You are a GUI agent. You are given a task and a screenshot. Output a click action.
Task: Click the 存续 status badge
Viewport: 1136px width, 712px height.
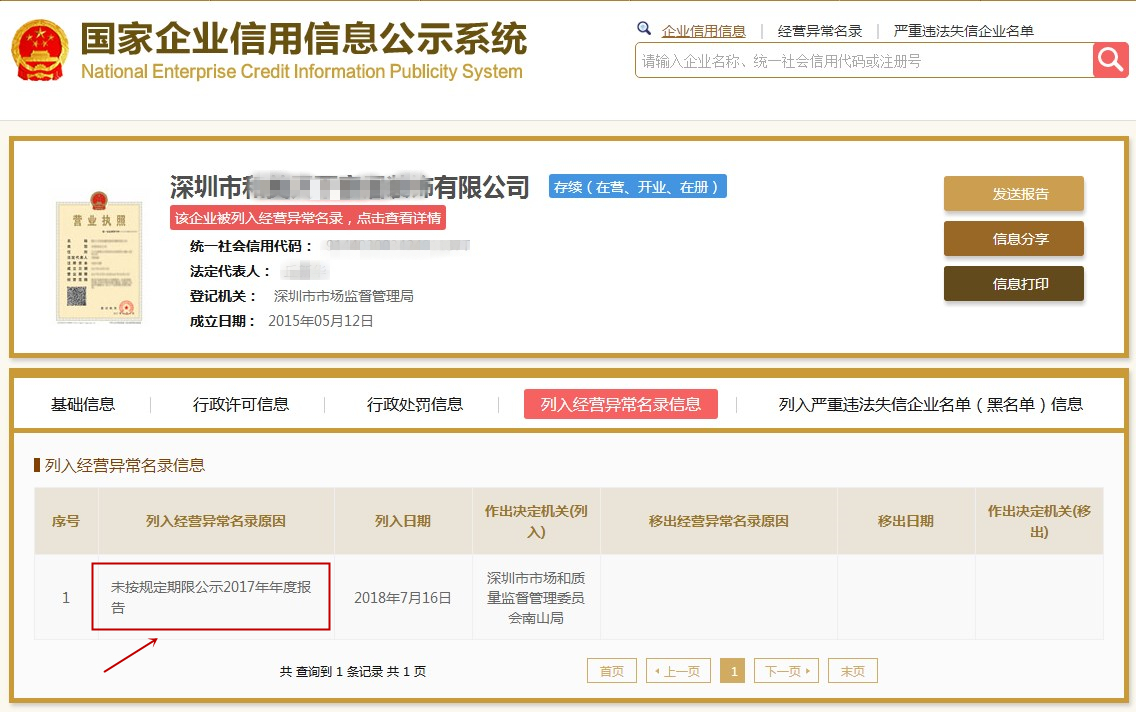point(638,187)
